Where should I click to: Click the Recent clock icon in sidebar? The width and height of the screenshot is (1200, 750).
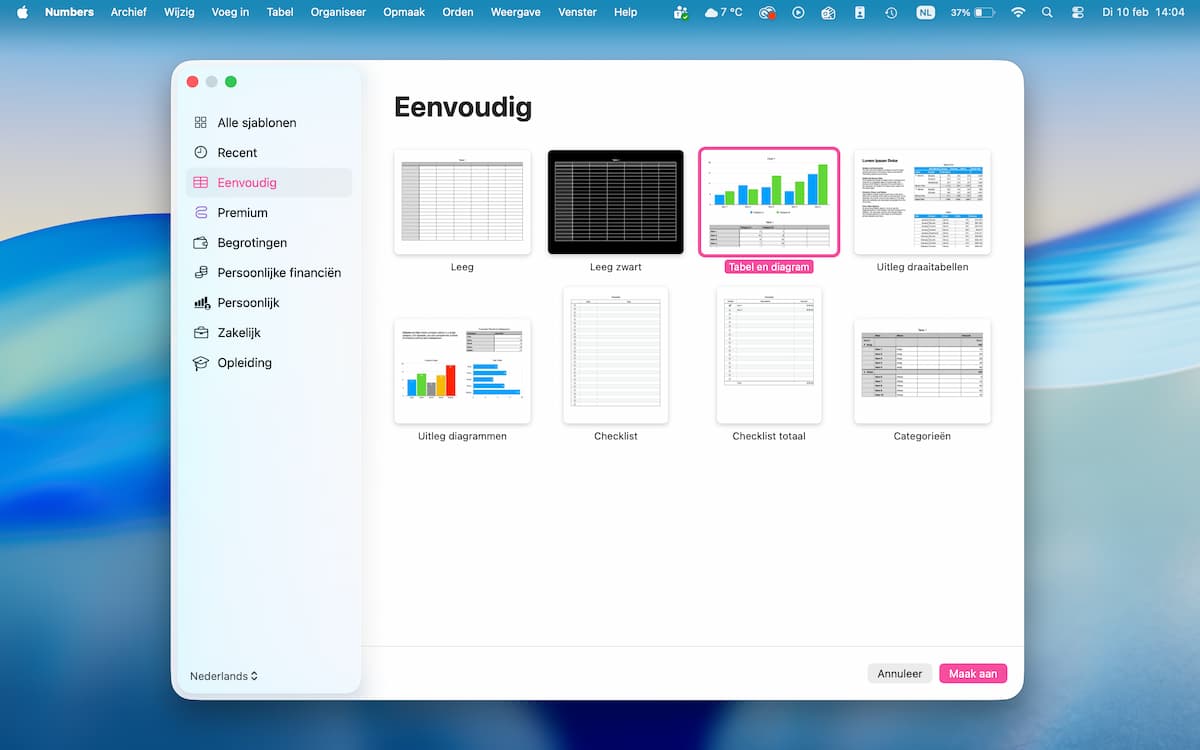pos(200,153)
